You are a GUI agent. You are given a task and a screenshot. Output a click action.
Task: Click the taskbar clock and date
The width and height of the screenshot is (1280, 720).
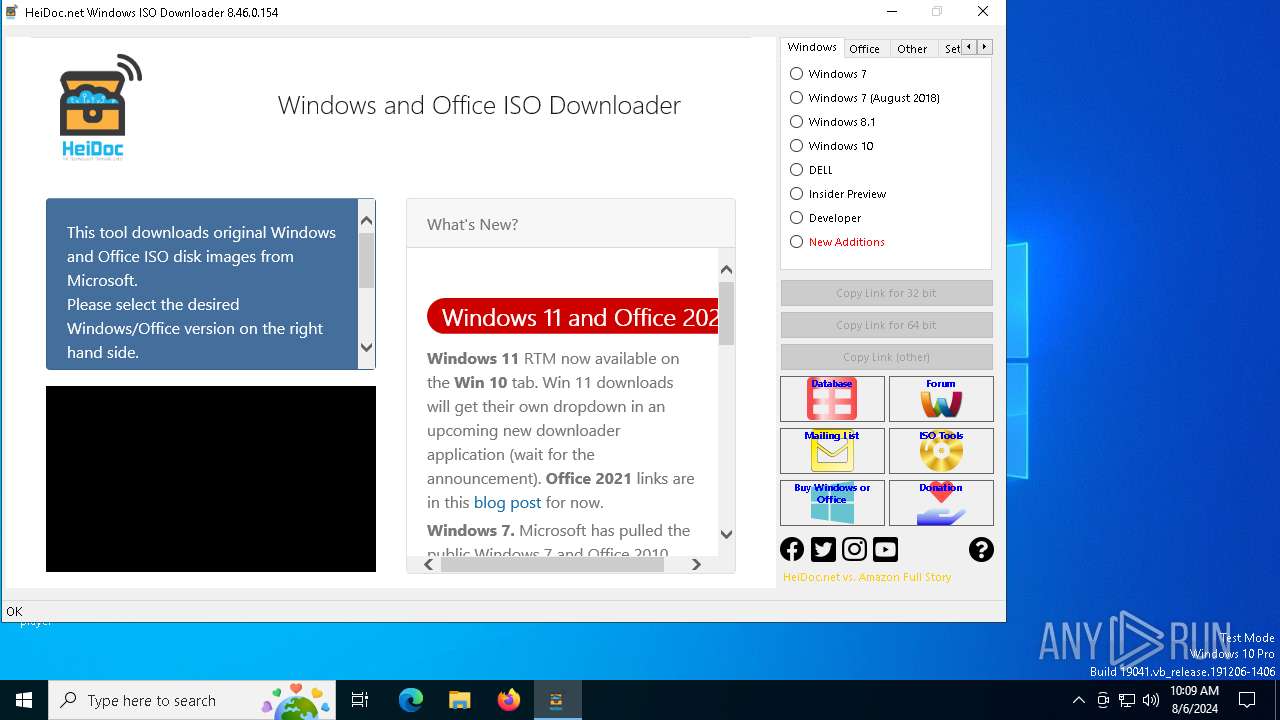coord(1194,700)
